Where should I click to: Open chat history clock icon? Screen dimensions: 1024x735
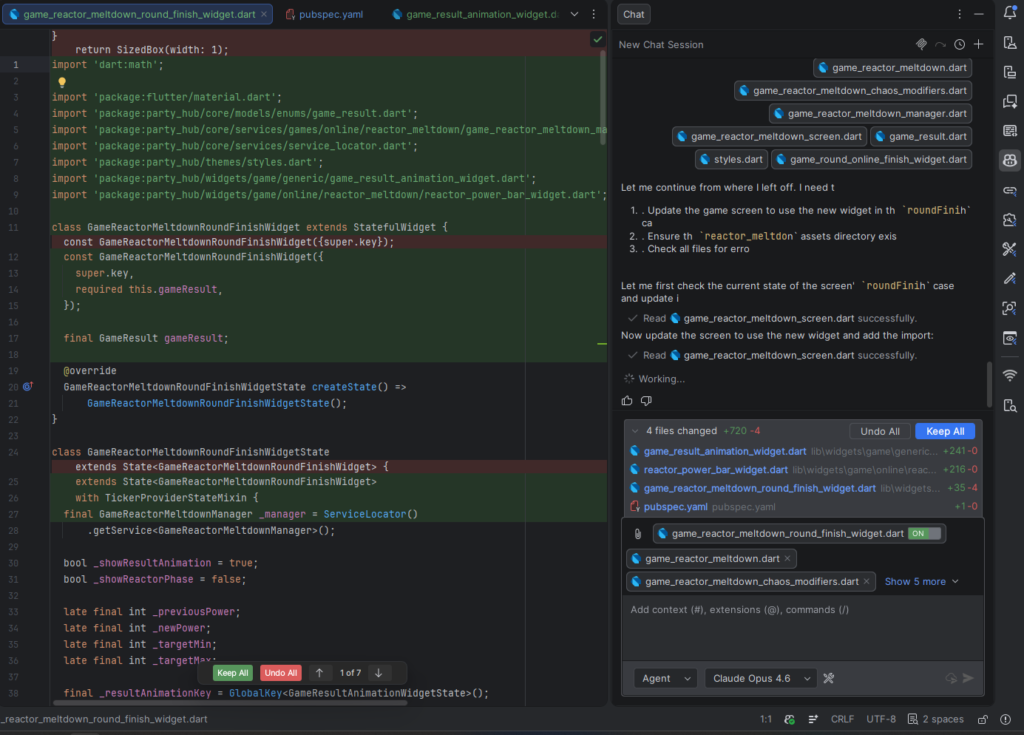960,44
